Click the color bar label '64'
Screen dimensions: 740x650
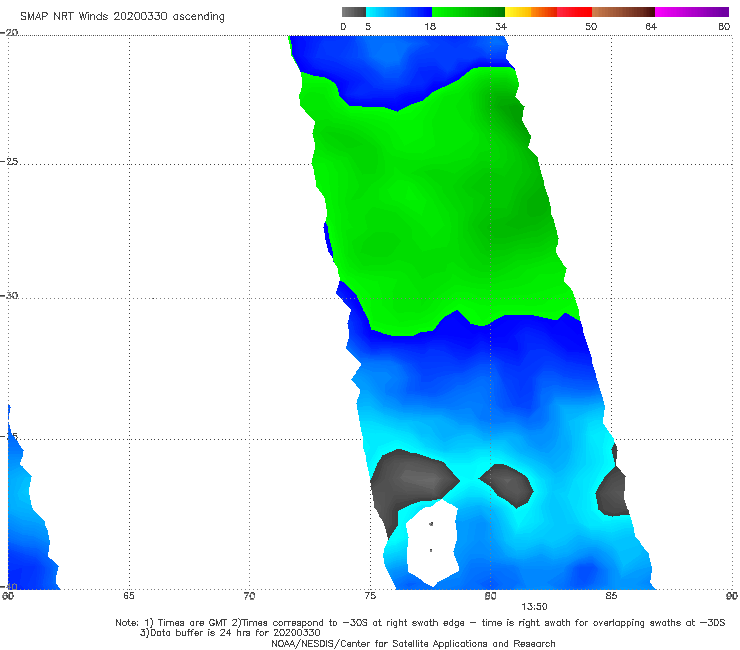pos(651,26)
